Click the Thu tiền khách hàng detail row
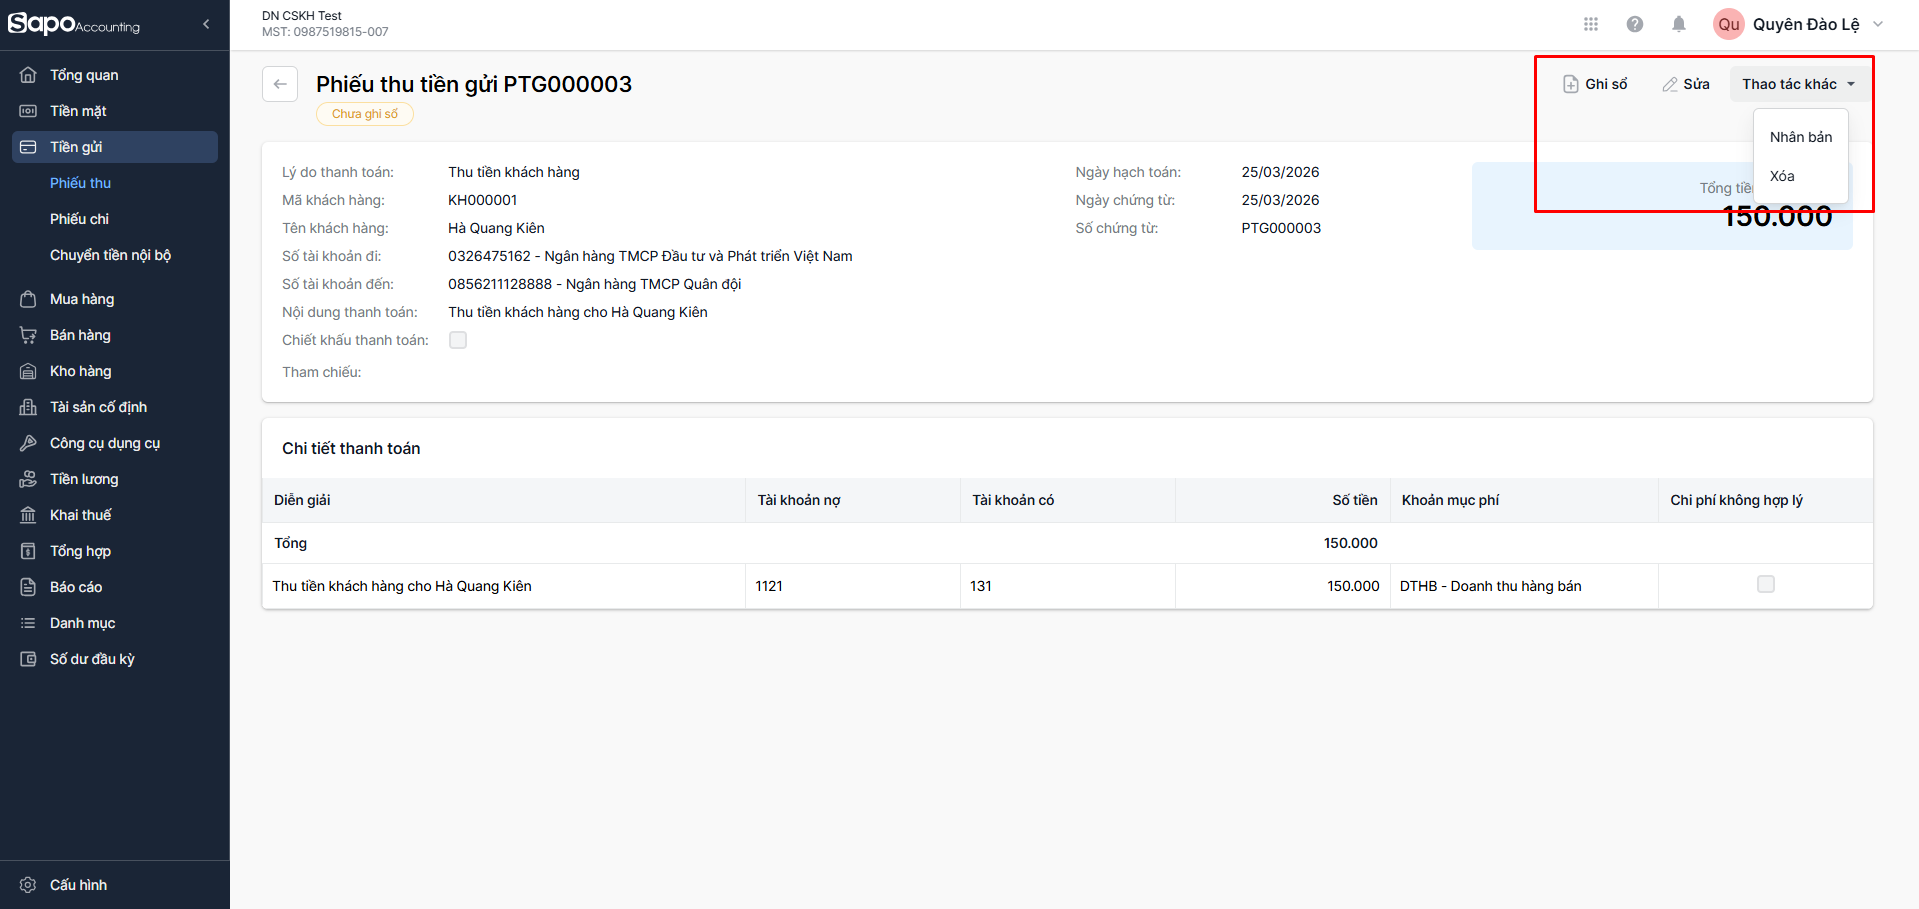Viewport: 1919px width, 909px height. [x=402, y=586]
